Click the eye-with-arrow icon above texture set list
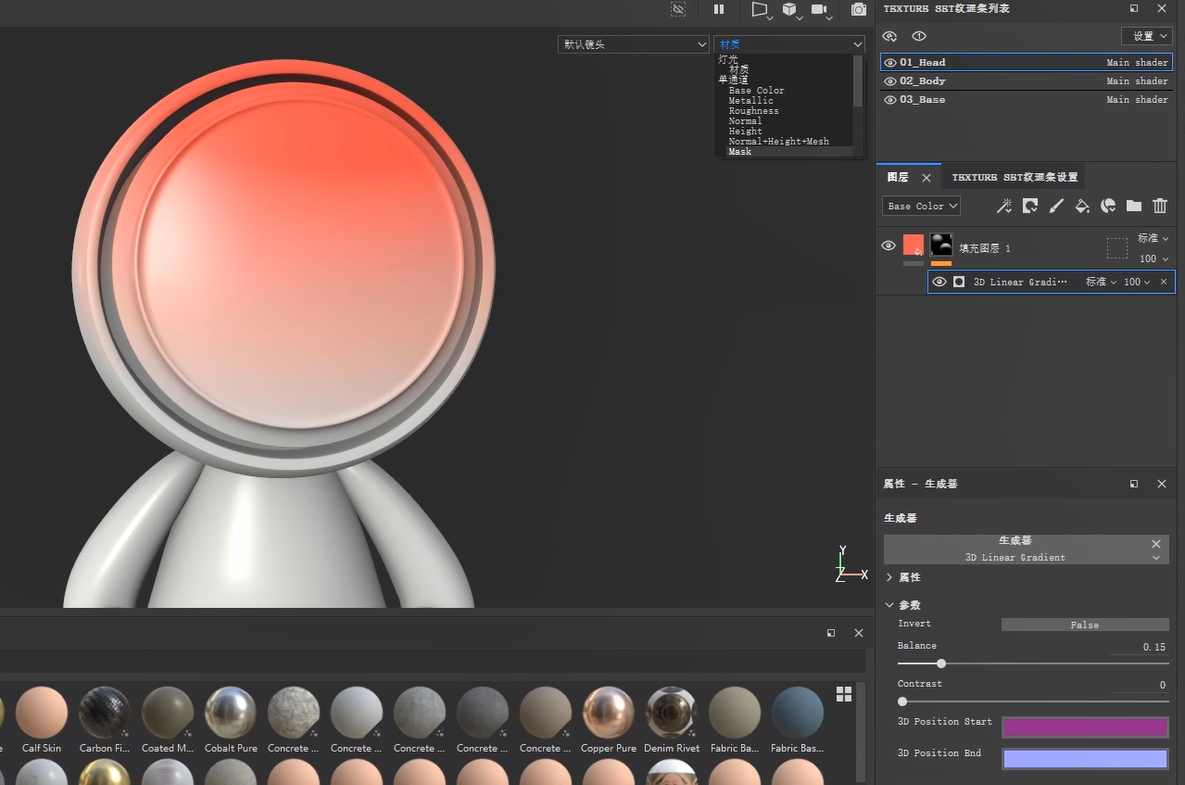1185x785 pixels. point(890,36)
